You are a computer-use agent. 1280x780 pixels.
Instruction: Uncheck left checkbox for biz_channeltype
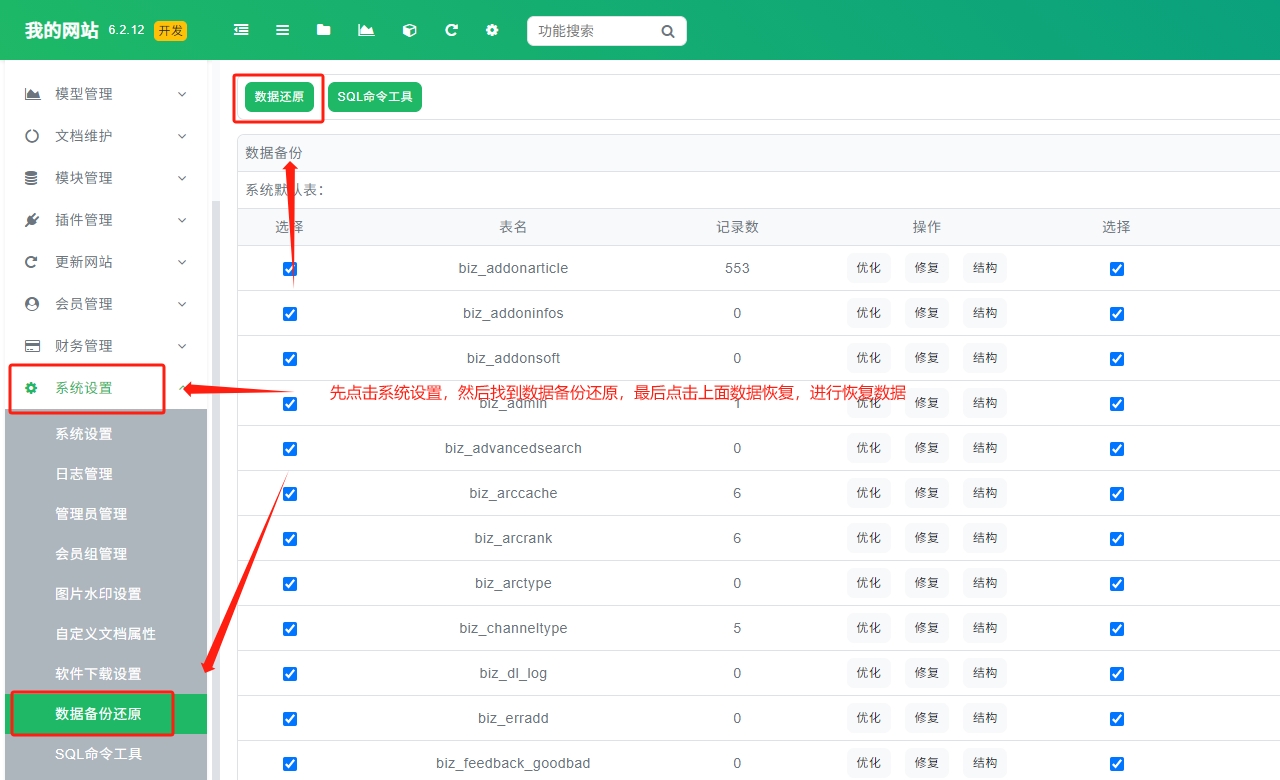(290, 629)
